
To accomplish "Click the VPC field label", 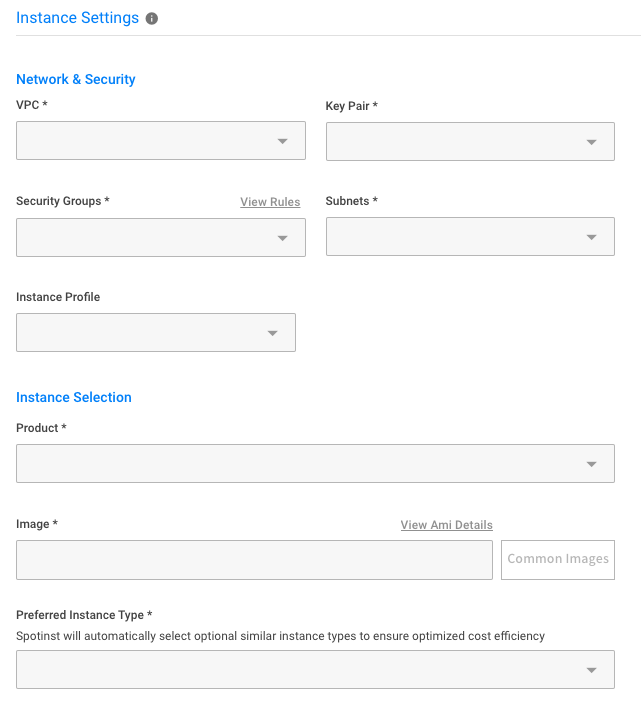I will point(32,105).
